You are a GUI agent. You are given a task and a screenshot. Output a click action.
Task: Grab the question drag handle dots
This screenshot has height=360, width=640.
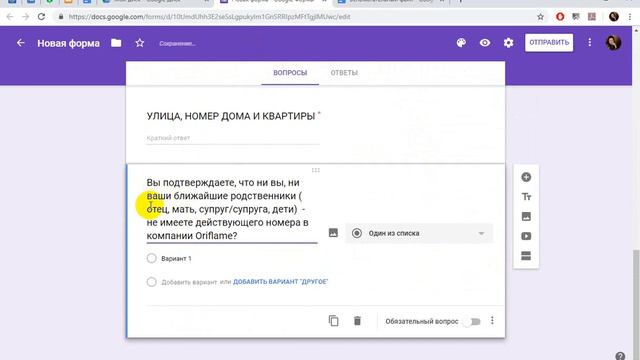click(x=316, y=170)
